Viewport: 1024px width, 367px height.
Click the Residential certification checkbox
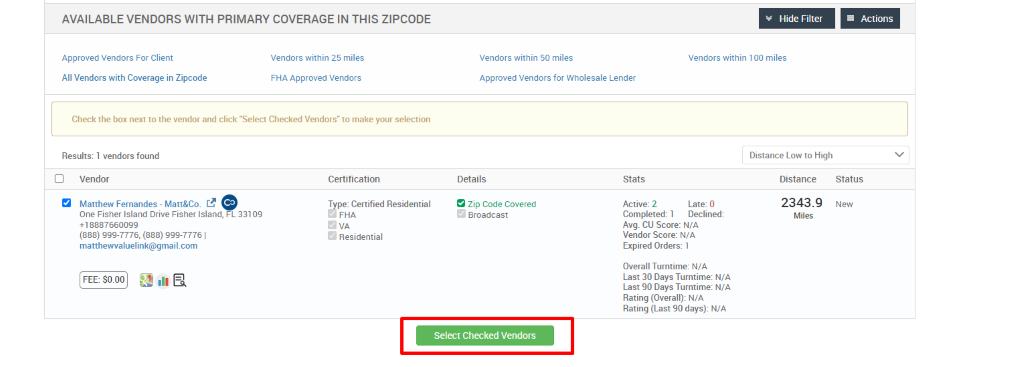pyautogui.click(x=333, y=236)
